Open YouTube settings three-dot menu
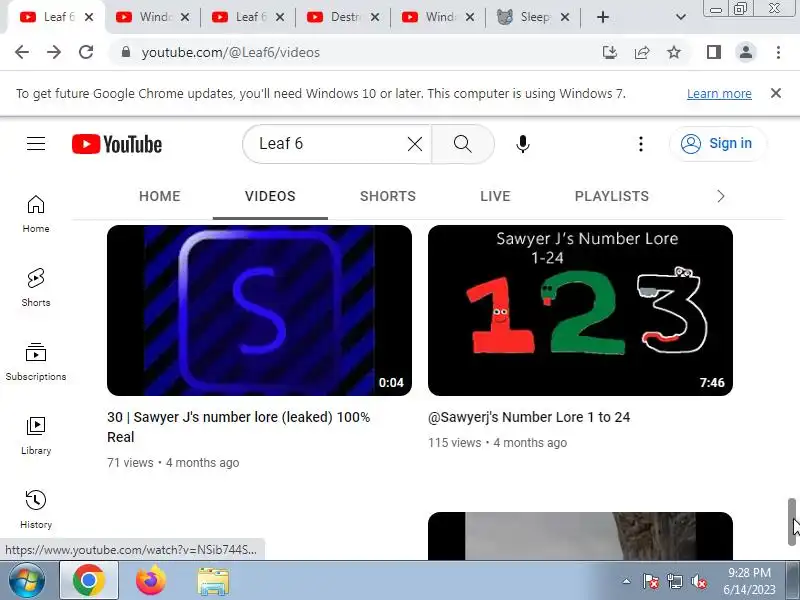Viewport: 800px width, 600px height. 641,144
